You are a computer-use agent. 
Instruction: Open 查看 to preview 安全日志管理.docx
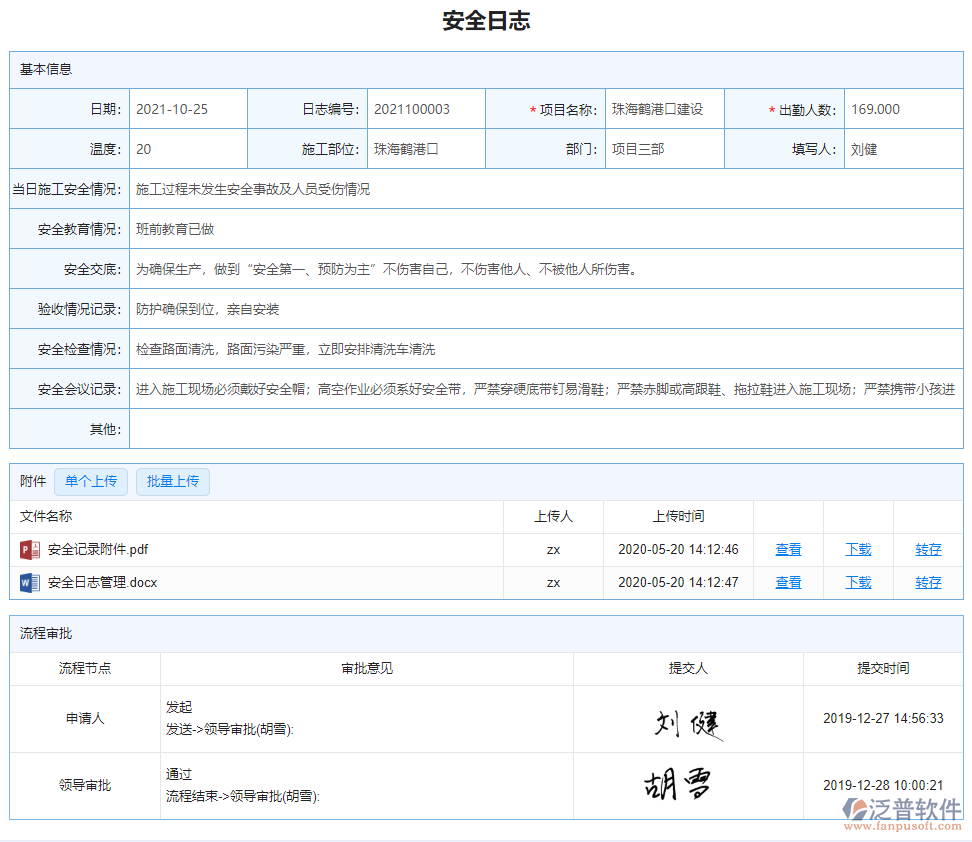(x=789, y=582)
